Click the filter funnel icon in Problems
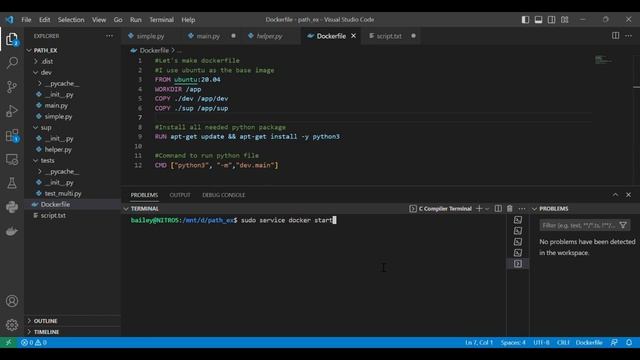The image size is (640, 360). [623, 225]
